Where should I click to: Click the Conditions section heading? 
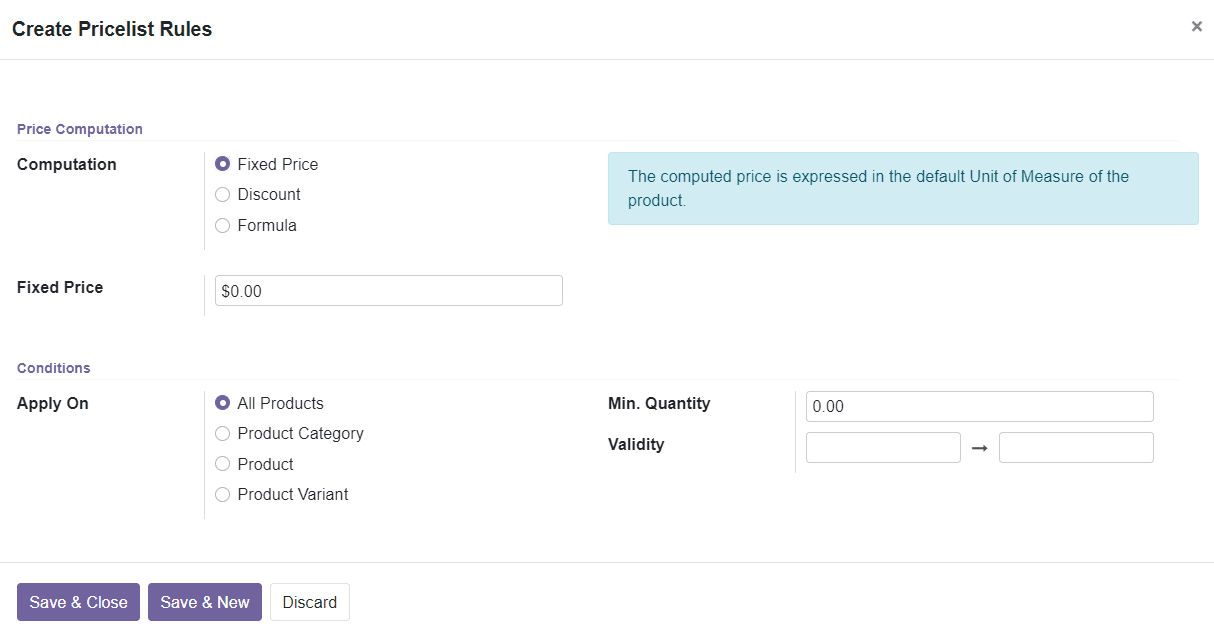(53, 368)
